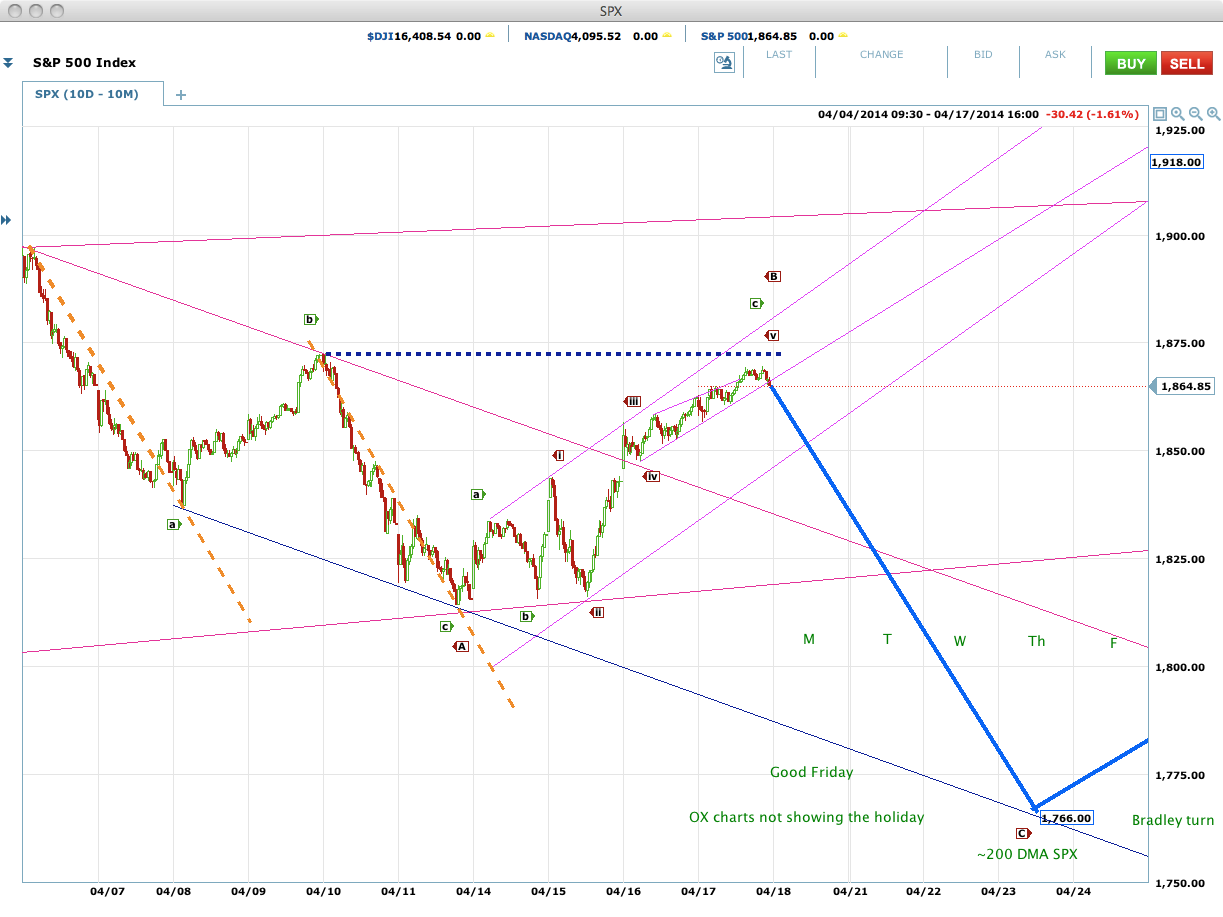Click the 'M' weekday annotation
This screenshot has height=917, width=1223.
coord(809,638)
